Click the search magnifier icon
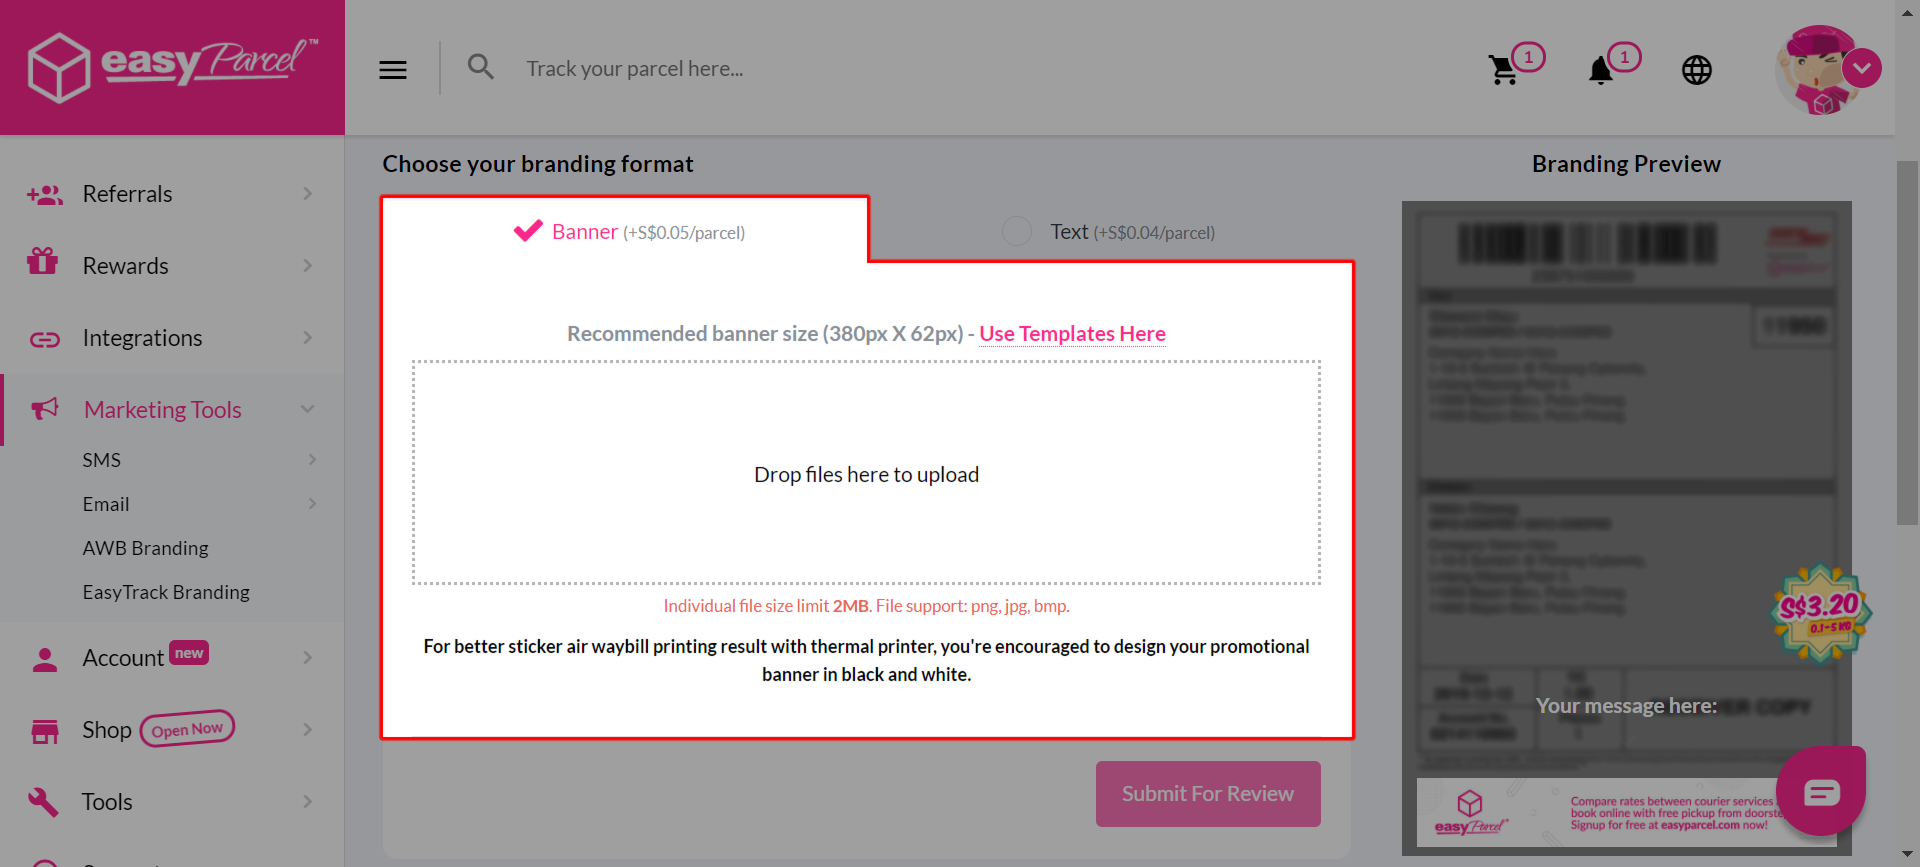The width and height of the screenshot is (1920, 867). pos(481,67)
